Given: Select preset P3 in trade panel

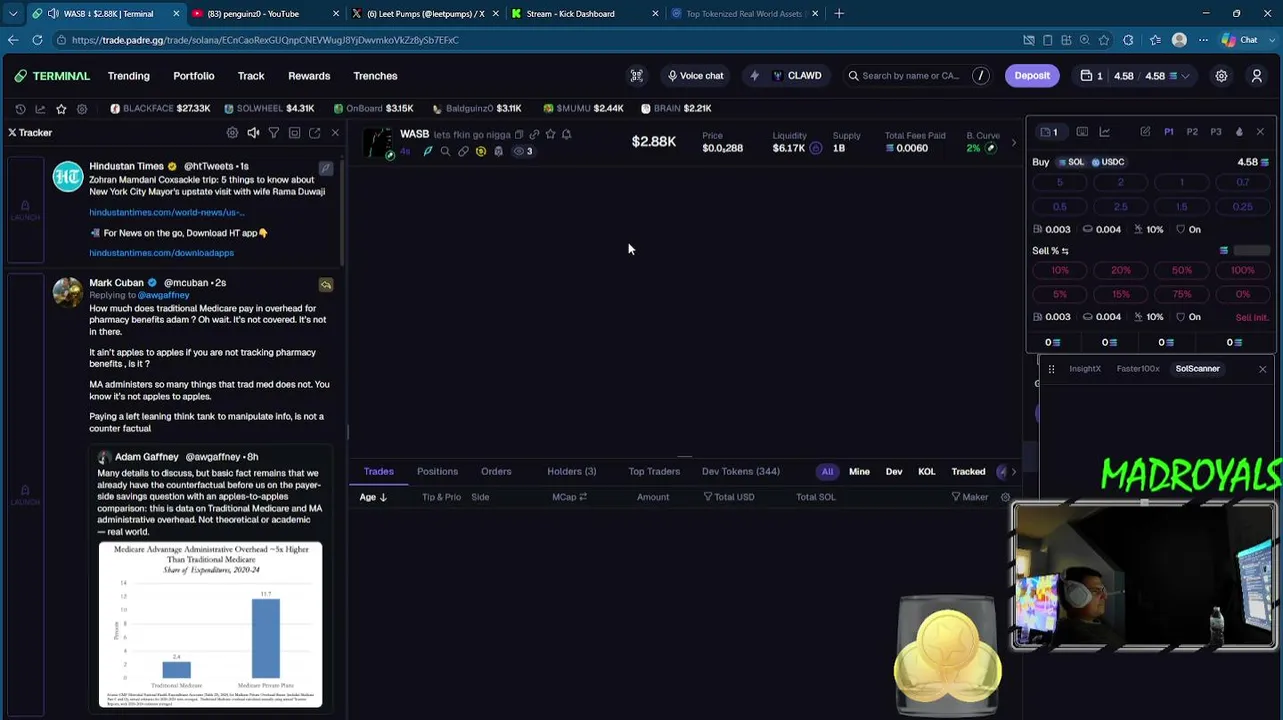Looking at the screenshot, I should click(1216, 132).
